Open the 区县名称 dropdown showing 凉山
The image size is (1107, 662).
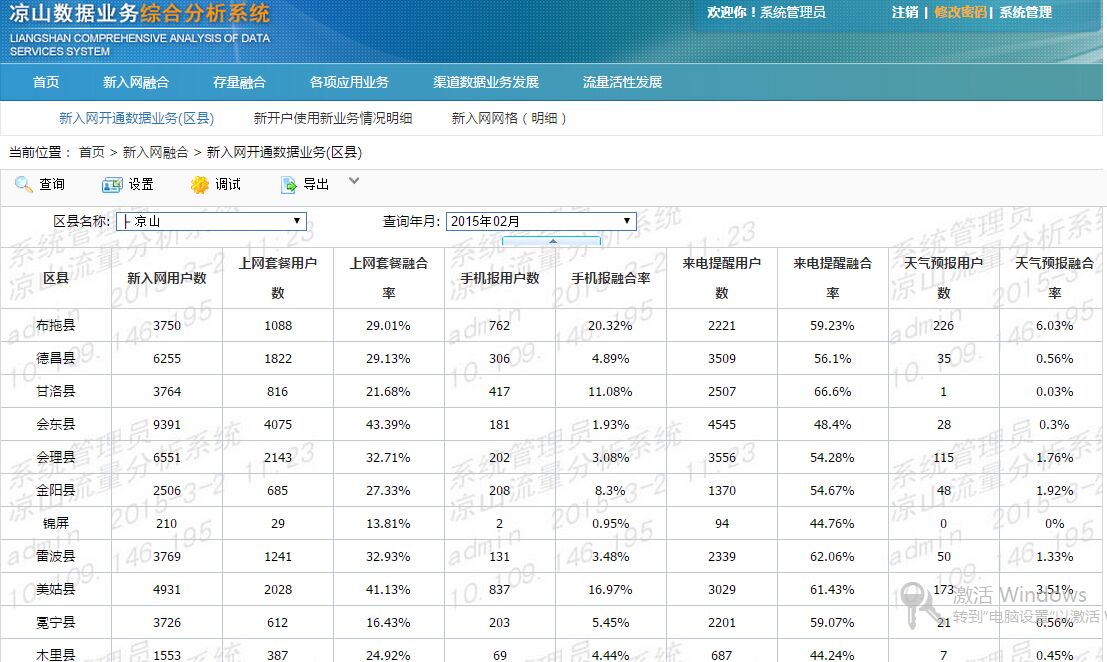click(211, 221)
